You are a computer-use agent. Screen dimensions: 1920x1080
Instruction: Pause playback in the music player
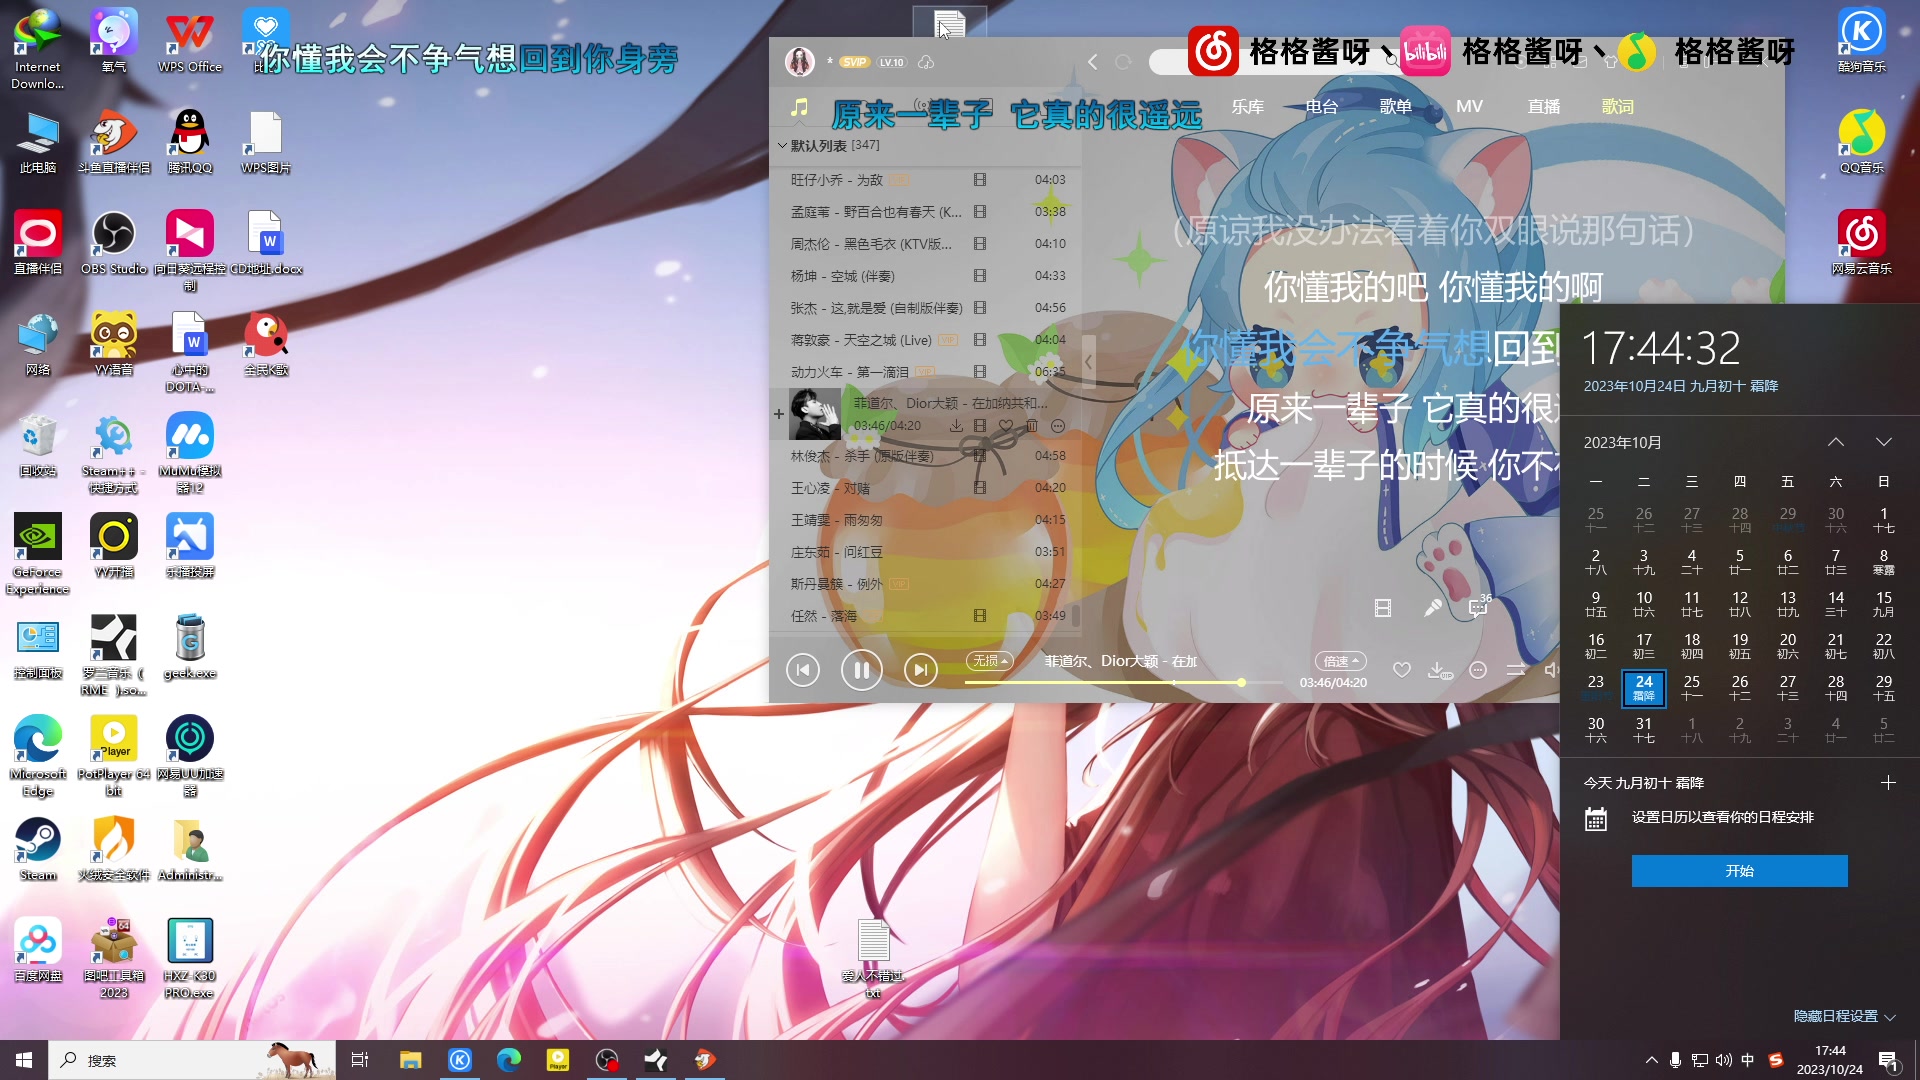pyautogui.click(x=861, y=669)
